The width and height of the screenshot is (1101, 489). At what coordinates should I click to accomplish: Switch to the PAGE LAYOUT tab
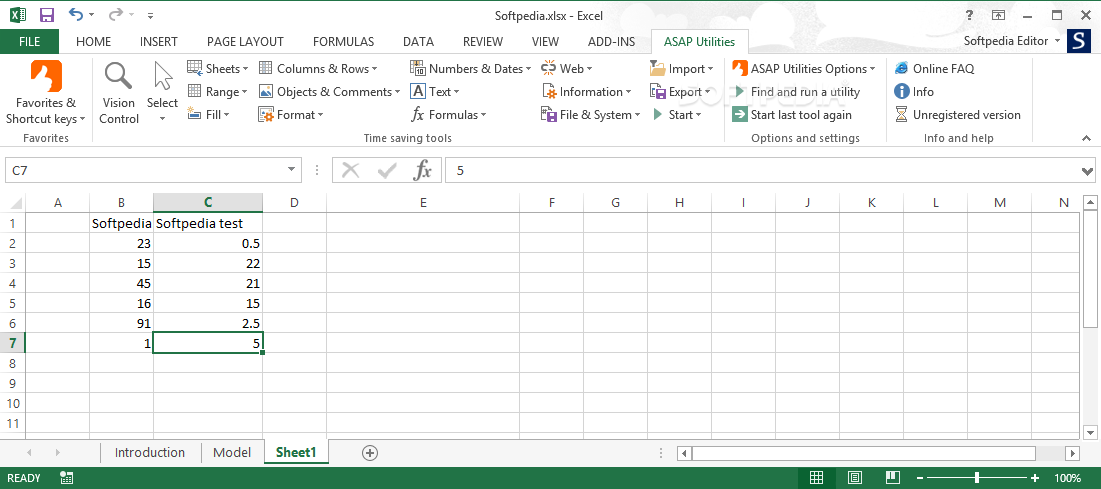(x=245, y=41)
